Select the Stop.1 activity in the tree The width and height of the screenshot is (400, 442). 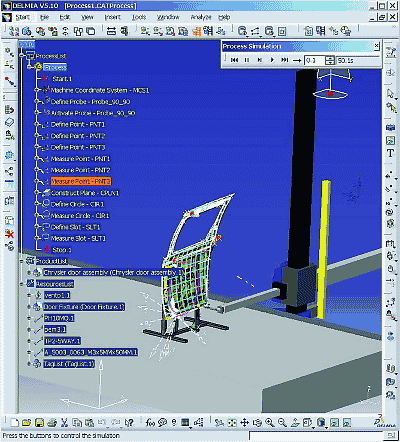tap(62, 250)
